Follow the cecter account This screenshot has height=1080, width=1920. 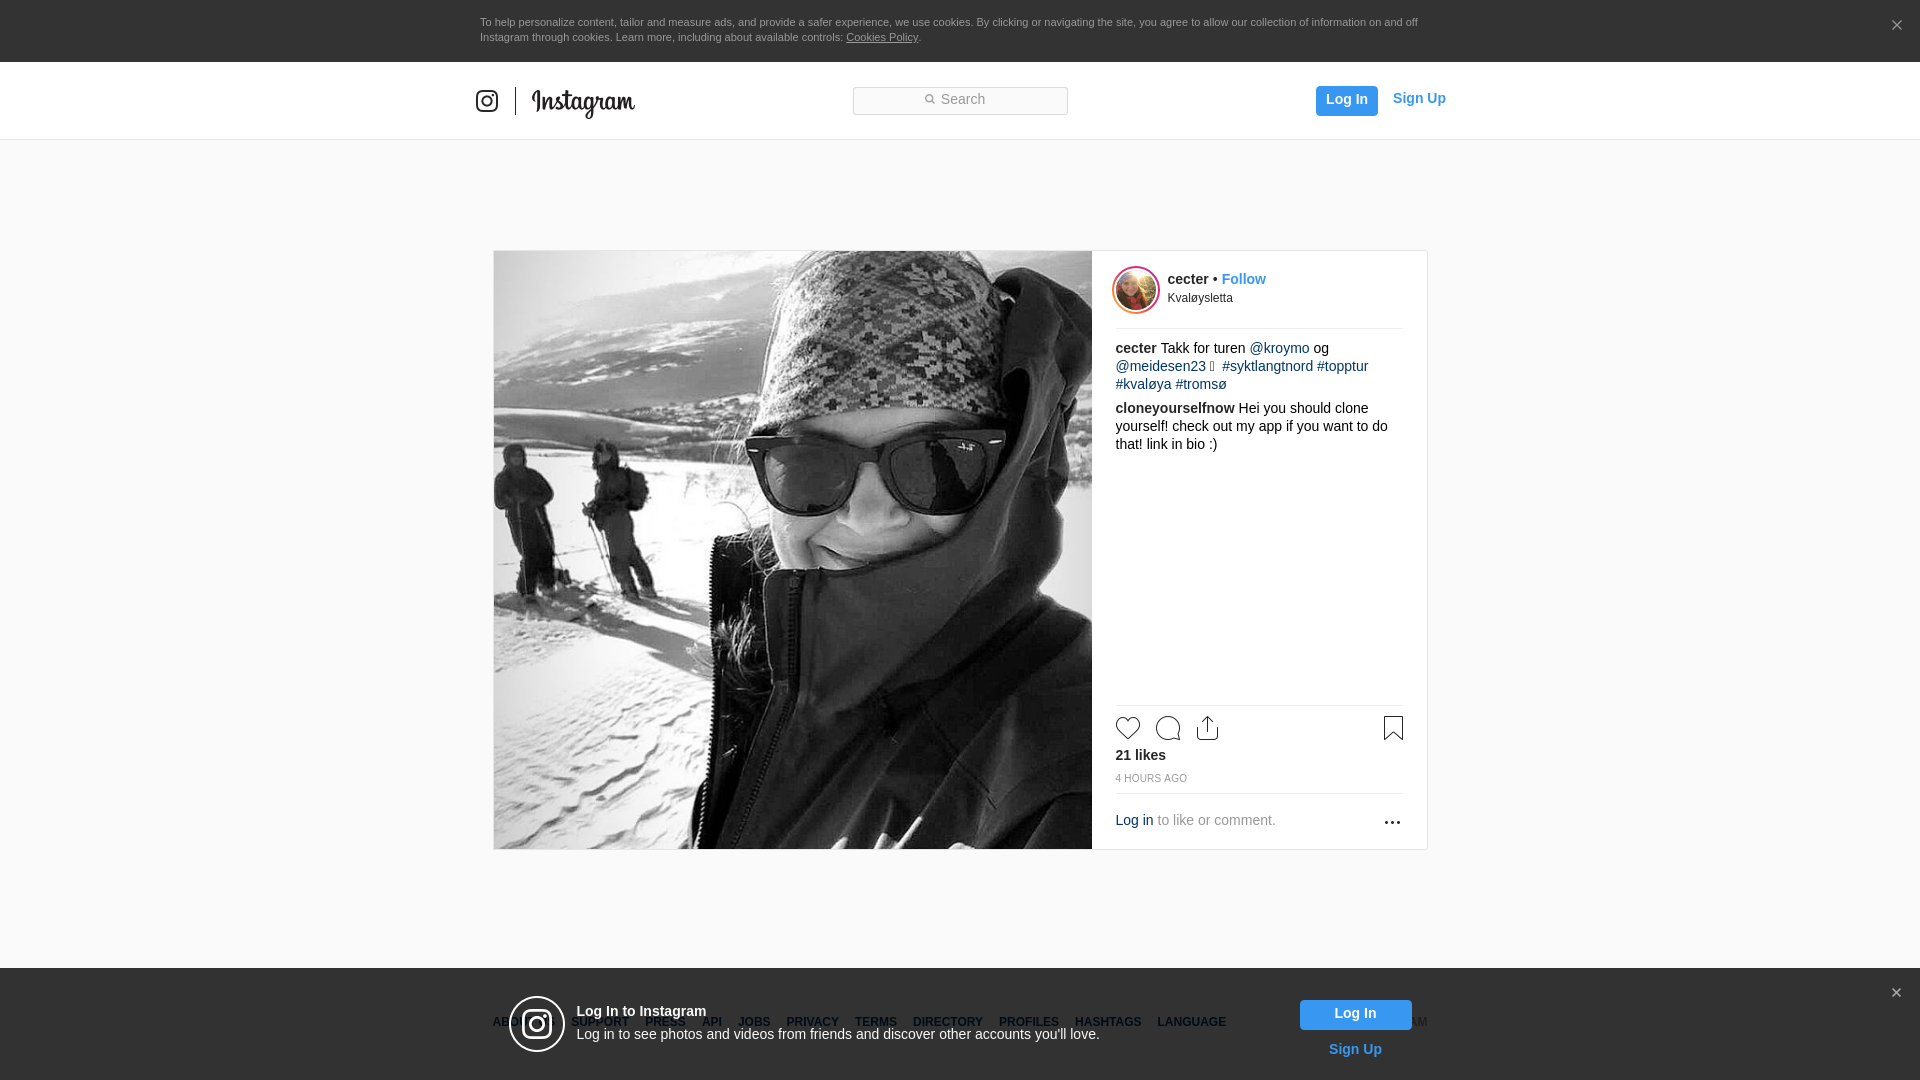1243,279
